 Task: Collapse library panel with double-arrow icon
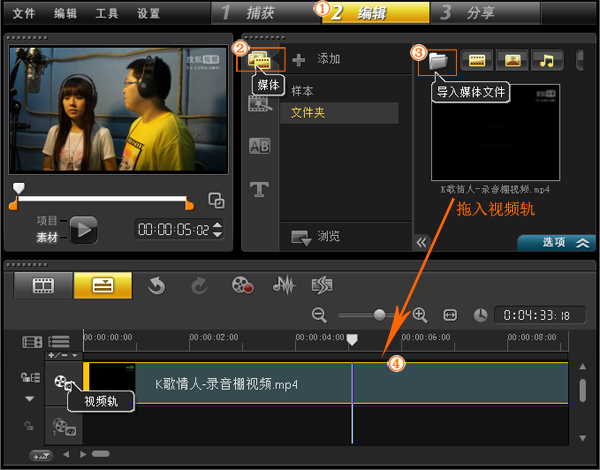421,243
